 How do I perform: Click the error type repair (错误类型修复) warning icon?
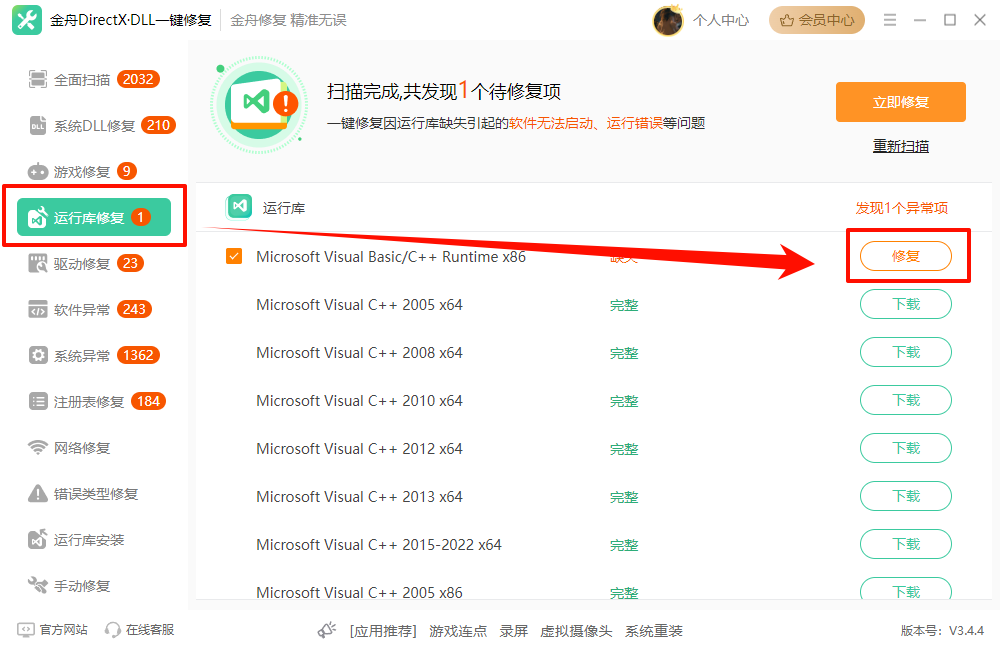38,493
